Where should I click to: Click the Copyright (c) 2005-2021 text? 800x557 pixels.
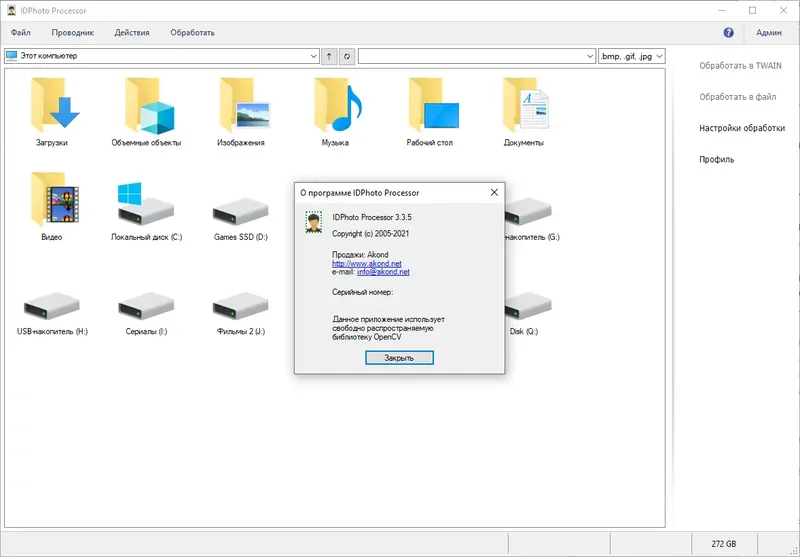click(x=370, y=234)
